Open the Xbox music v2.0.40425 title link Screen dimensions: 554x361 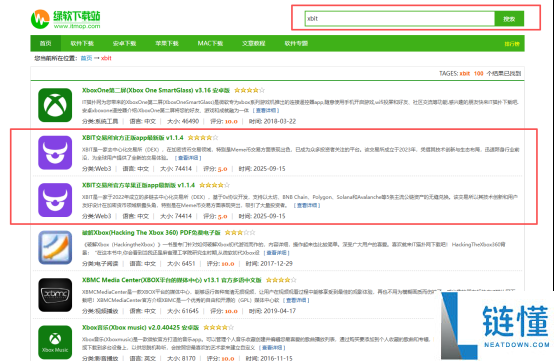coord(141,328)
